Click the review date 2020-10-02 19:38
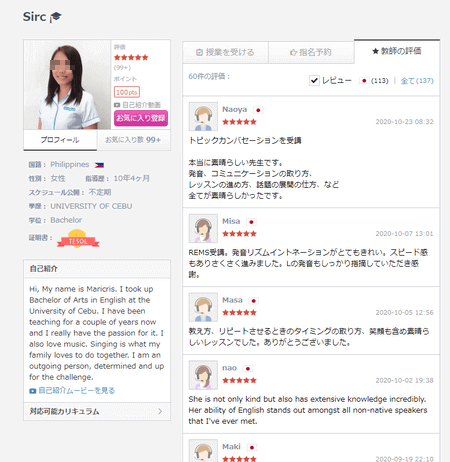The image size is (450, 462). click(404, 380)
